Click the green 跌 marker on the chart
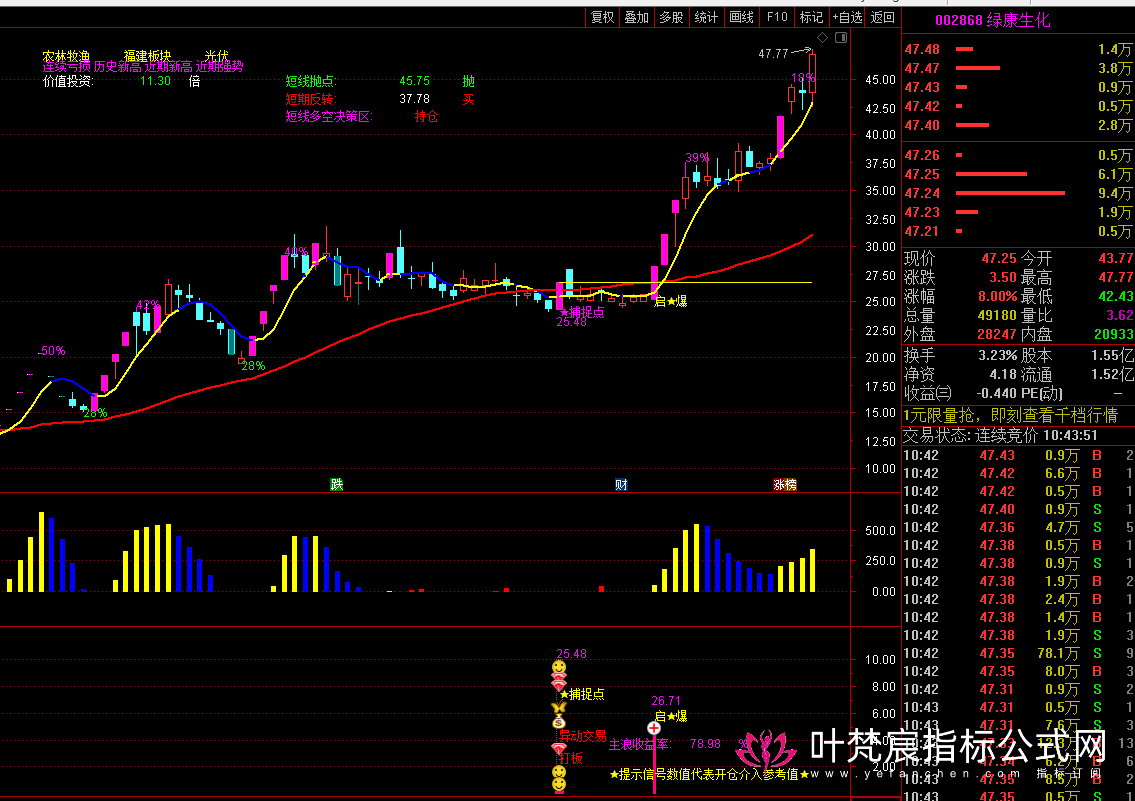The image size is (1135, 801). click(337, 485)
